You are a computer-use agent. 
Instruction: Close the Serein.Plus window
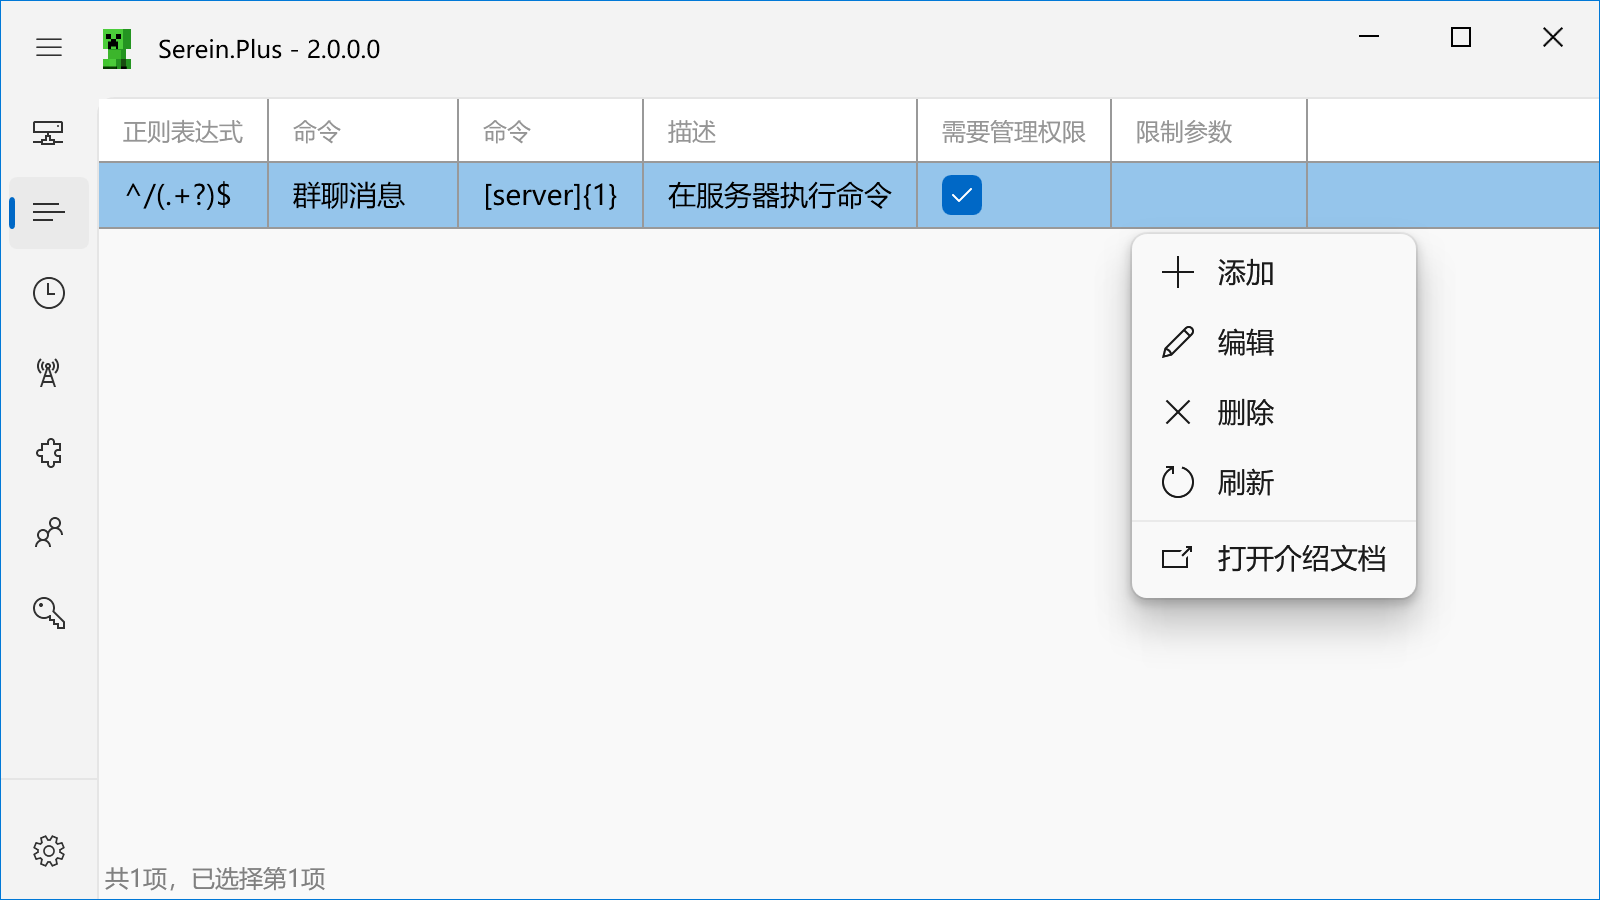(1553, 37)
